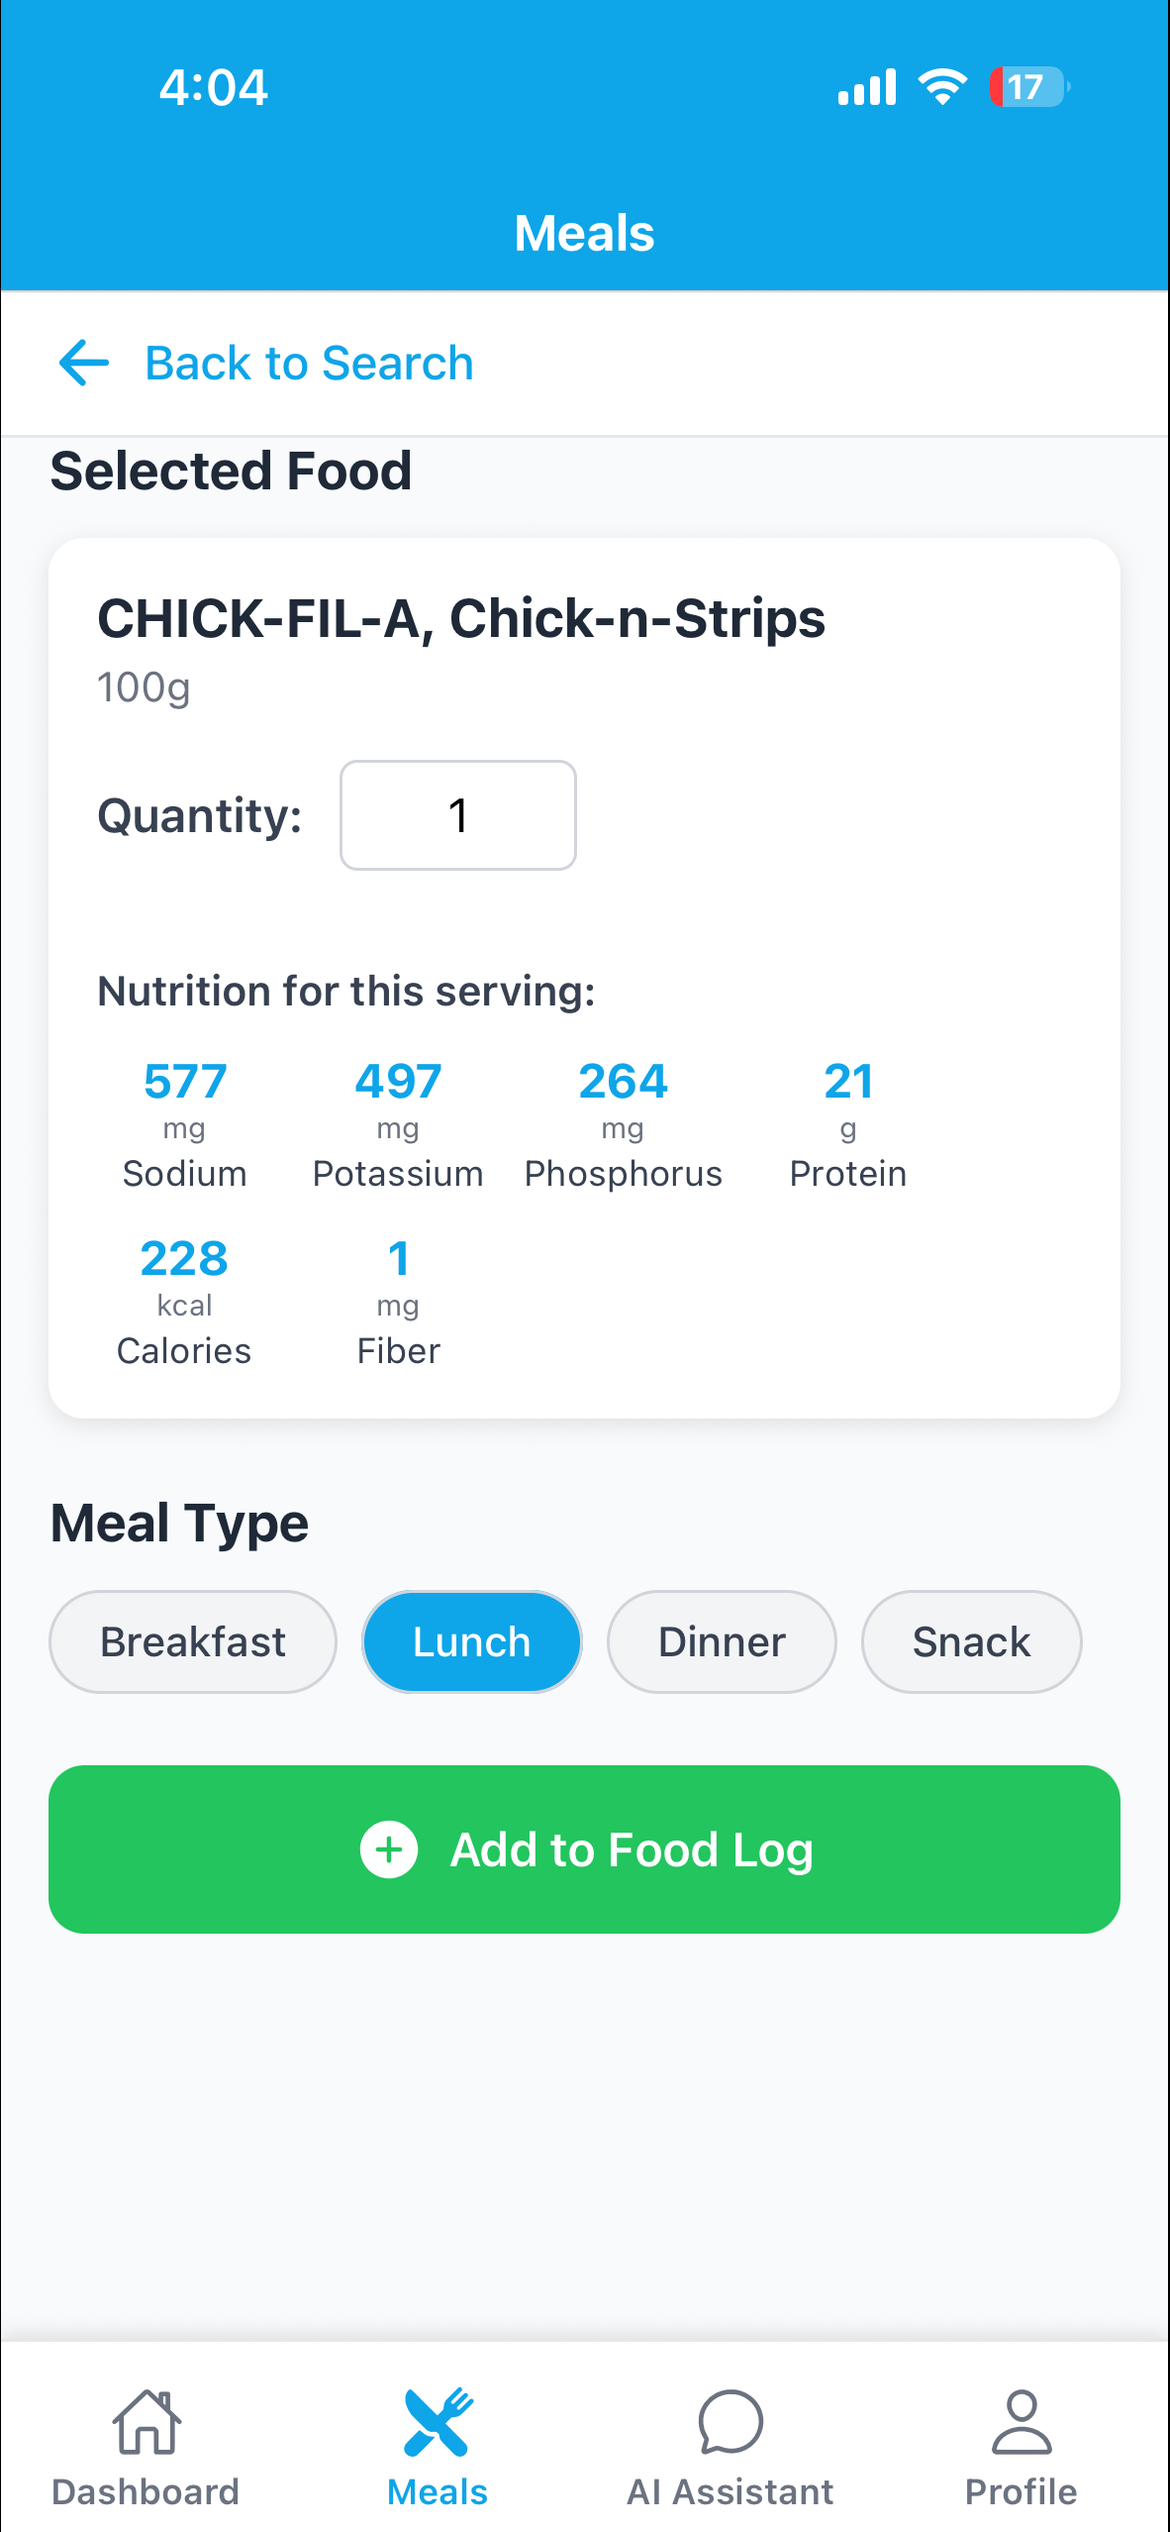
Task: Select Dinner meal type
Action: point(722,1642)
